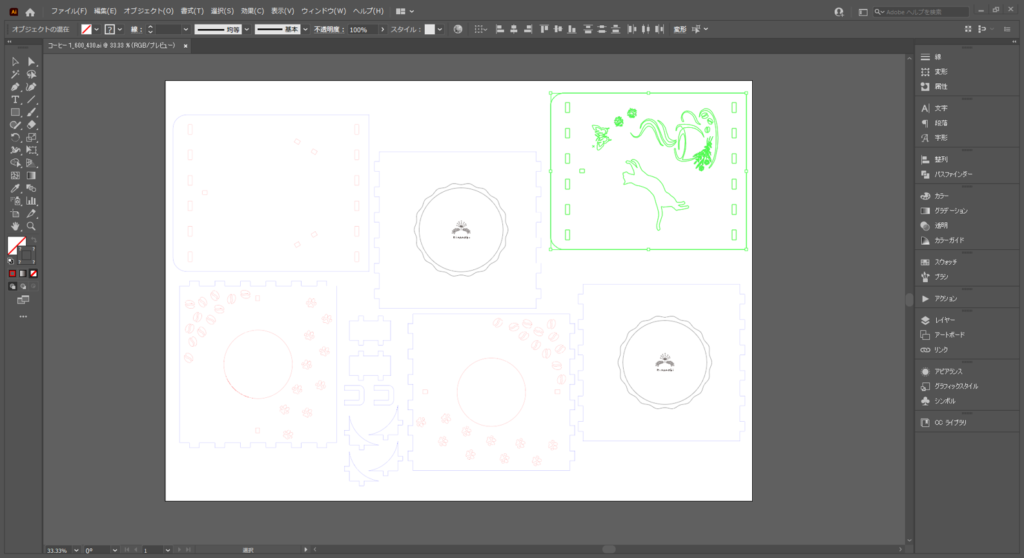Select the Type tool
The height and width of the screenshot is (558, 1024).
pos(15,100)
